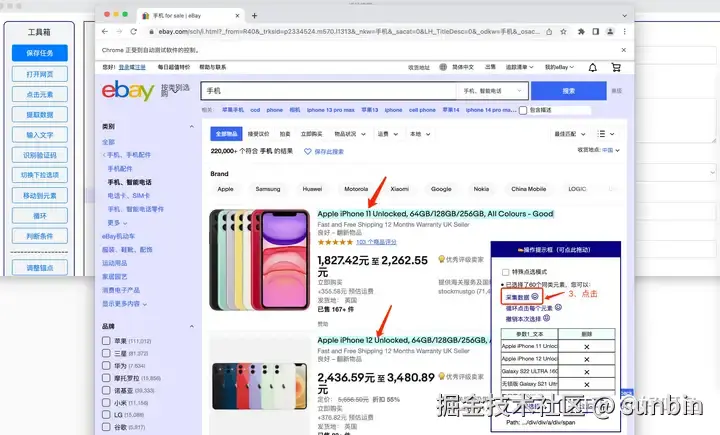This screenshot has height=435, width=720.
Task: Open the Apple iPhone 12 Unlocked listing title
Action: coord(403,340)
